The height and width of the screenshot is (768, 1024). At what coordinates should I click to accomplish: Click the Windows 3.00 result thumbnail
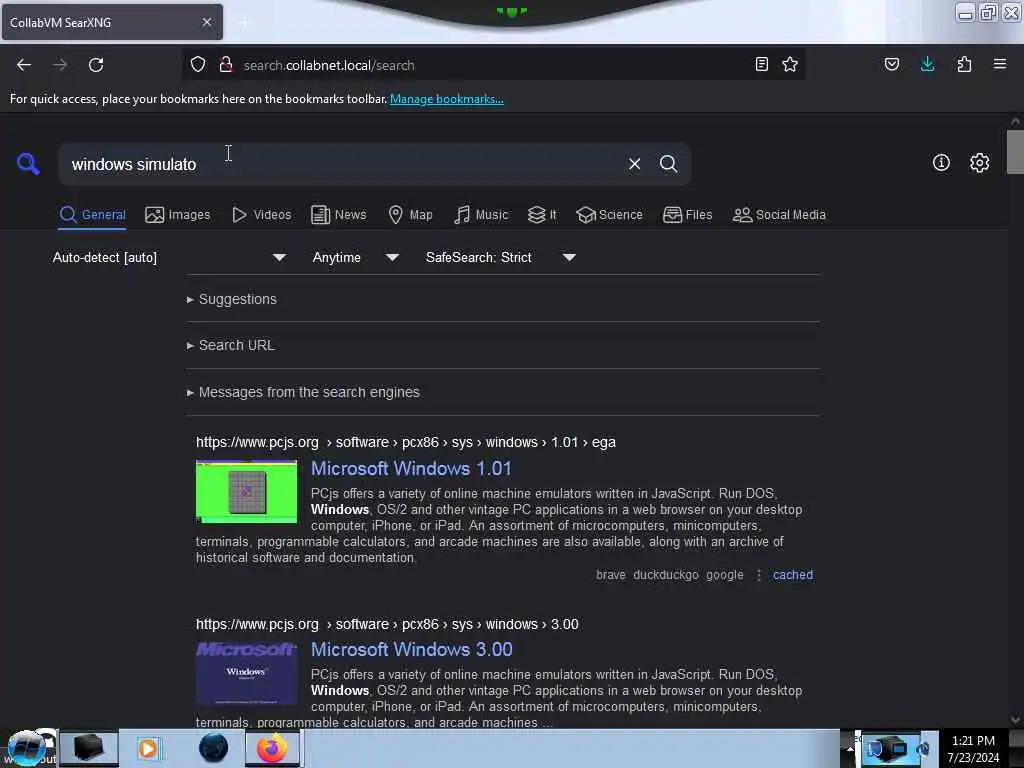click(x=246, y=673)
